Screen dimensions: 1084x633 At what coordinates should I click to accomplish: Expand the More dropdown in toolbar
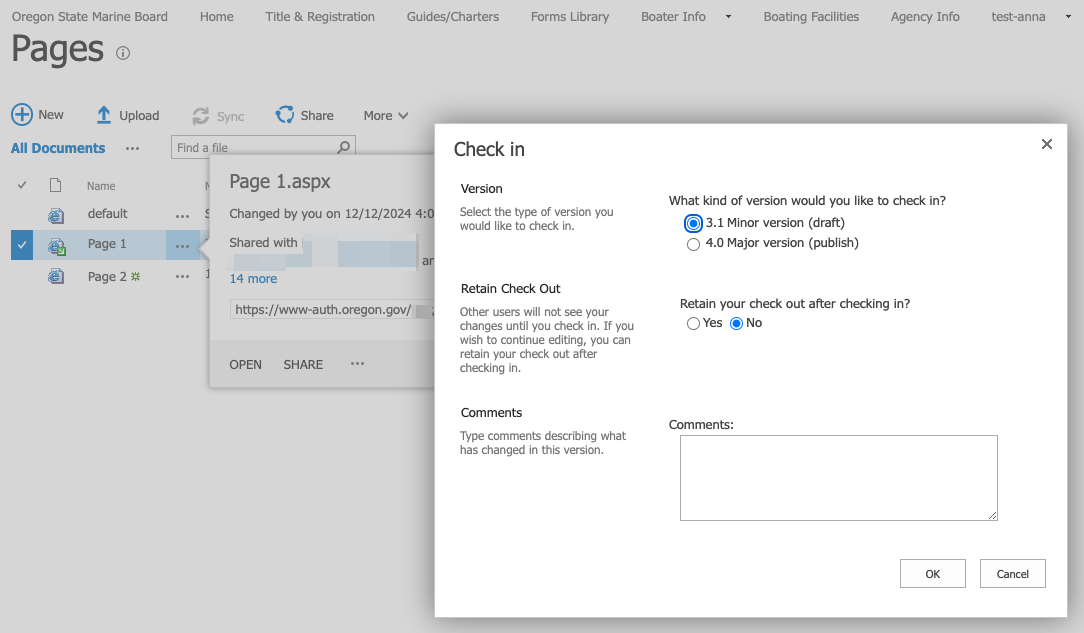[386, 115]
